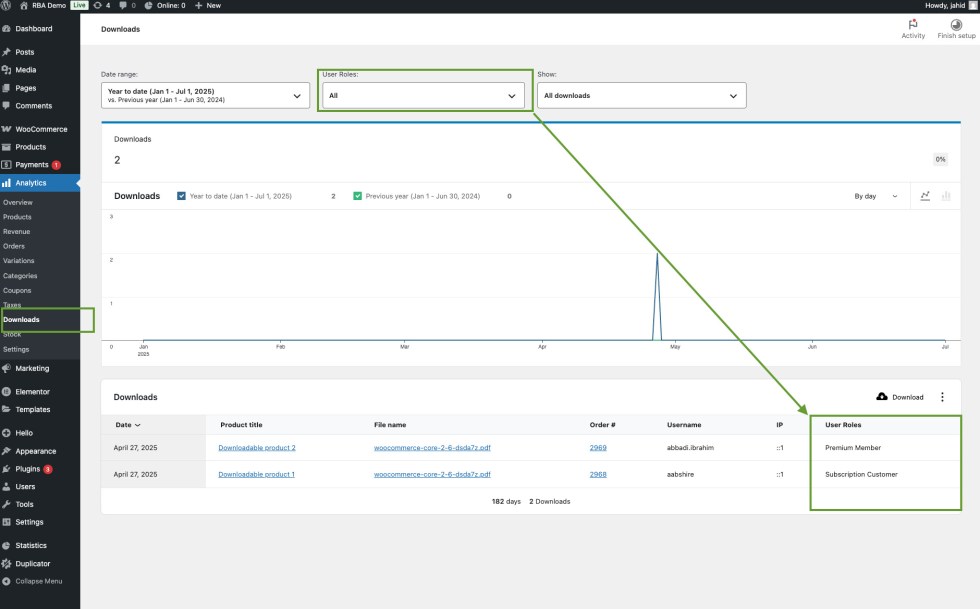980x609 pixels.
Task: Switch to bar chart view icon
Action: (946, 196)
